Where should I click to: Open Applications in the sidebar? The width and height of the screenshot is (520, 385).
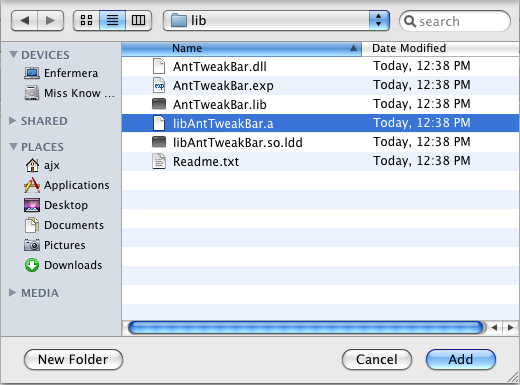click(x=66, y=185)
